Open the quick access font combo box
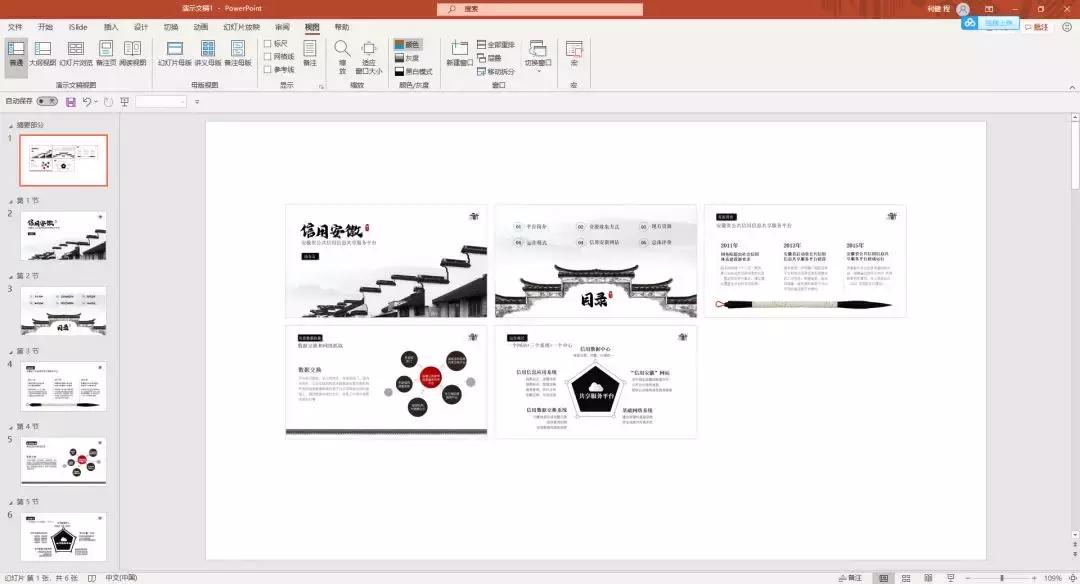Viewport: 1080px width, 584px height. pyautogui.click(x=161, y=102)
